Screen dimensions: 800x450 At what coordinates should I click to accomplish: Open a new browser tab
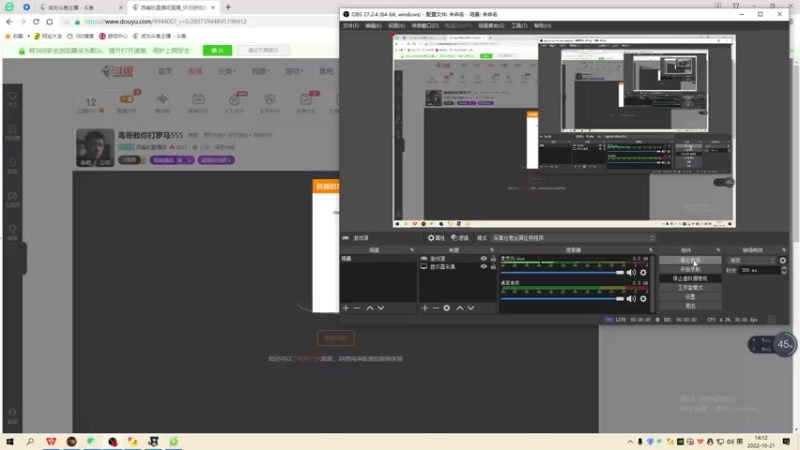click(x=228, y=7)
